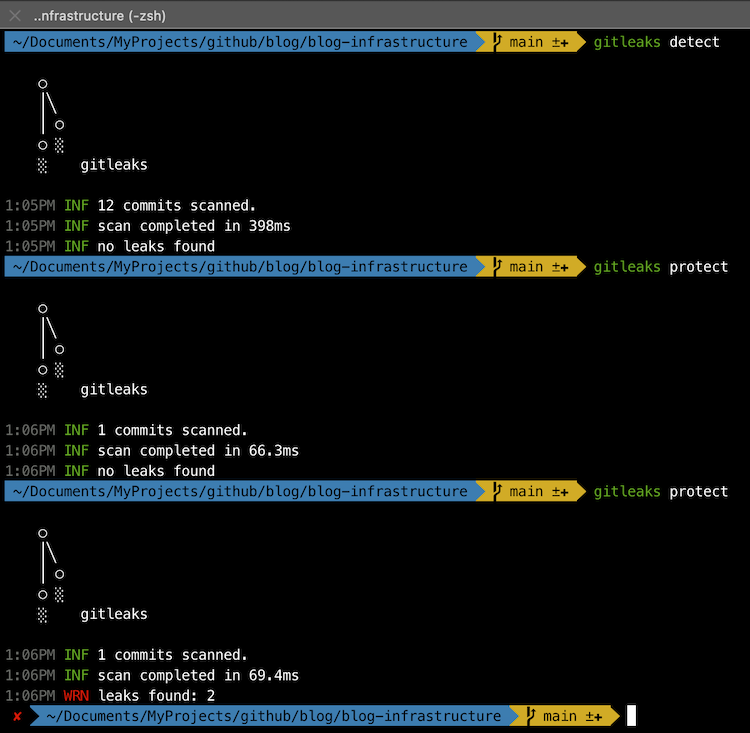The image size is (750, 733).
Task: Click git branch icon beside 'gitleaks detect' prompt
Action: pyautogui.click(x=497, y=42)
